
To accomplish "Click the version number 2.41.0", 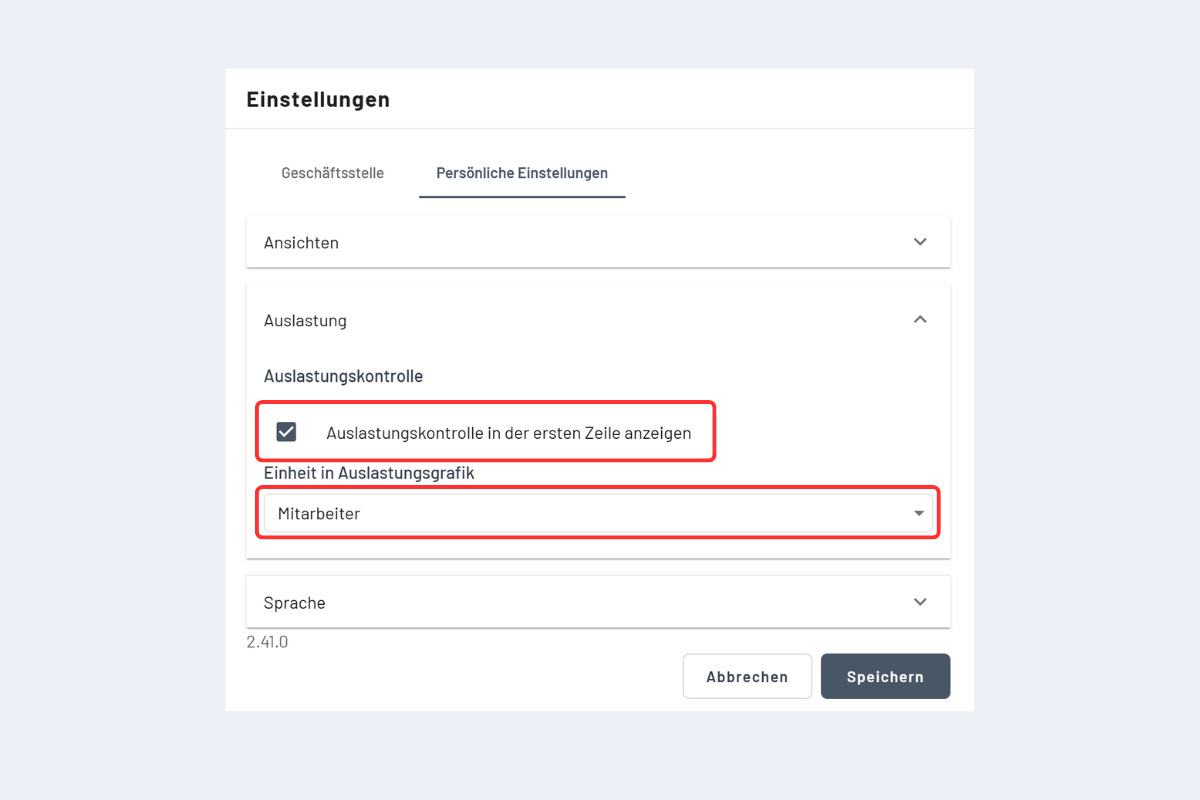I will 267,642.
